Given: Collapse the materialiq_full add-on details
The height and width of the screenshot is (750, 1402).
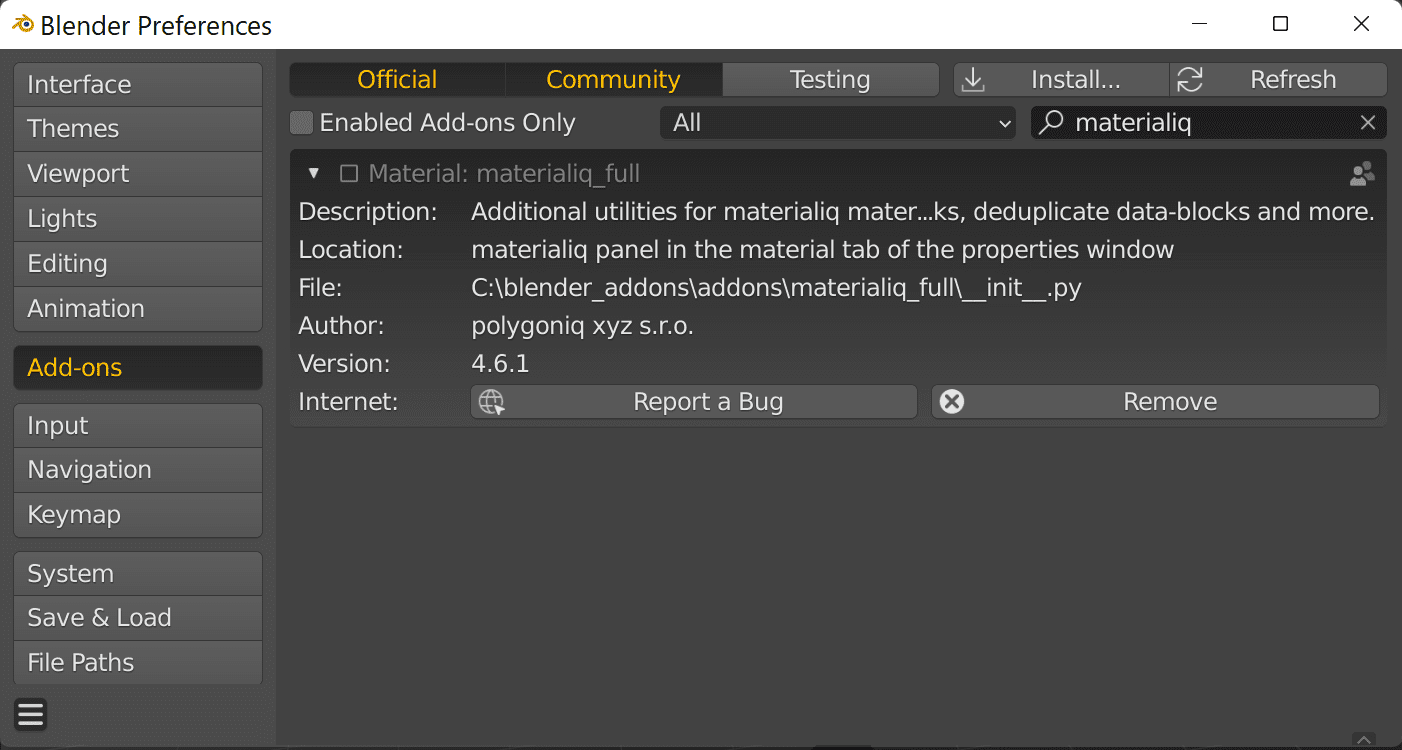Looking at the screenshot, I should coord(313,174).
